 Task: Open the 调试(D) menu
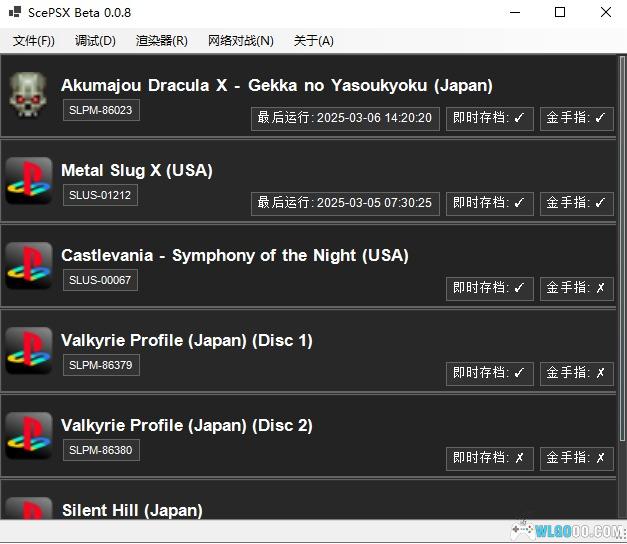pos(95,41)
